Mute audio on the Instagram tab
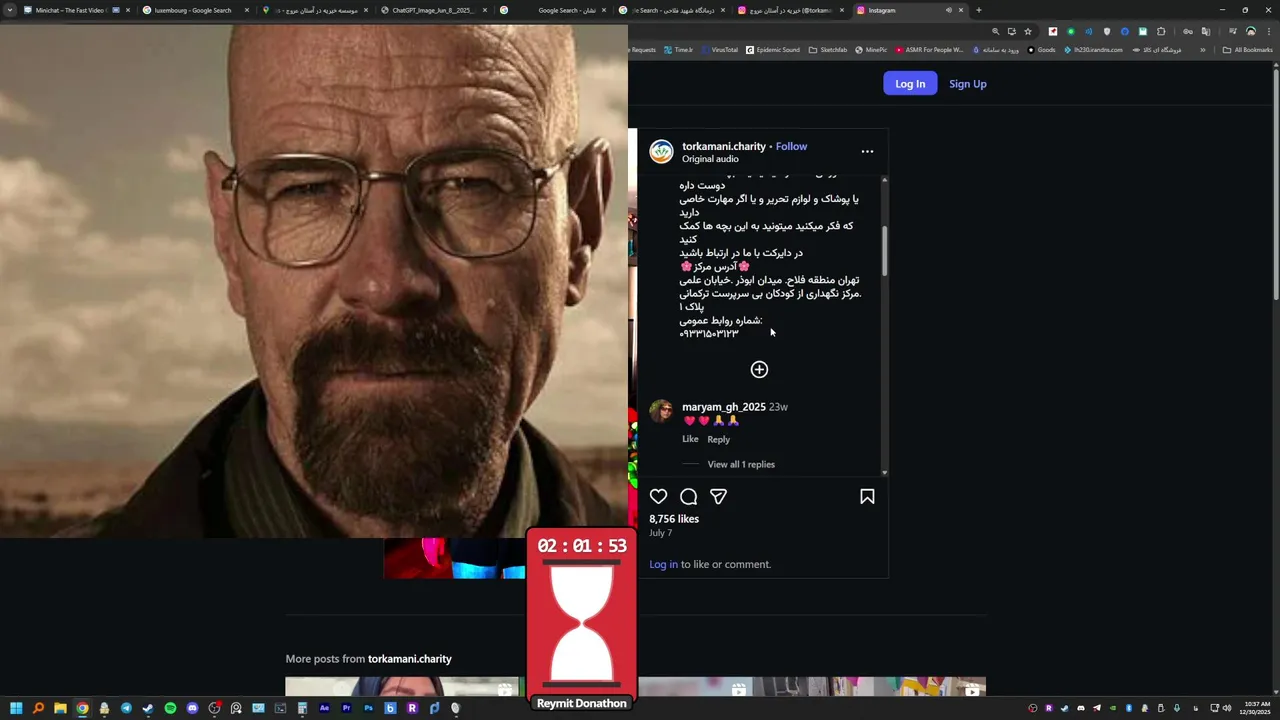Screen dimensions: 1280x720 [x=948, y=10]
